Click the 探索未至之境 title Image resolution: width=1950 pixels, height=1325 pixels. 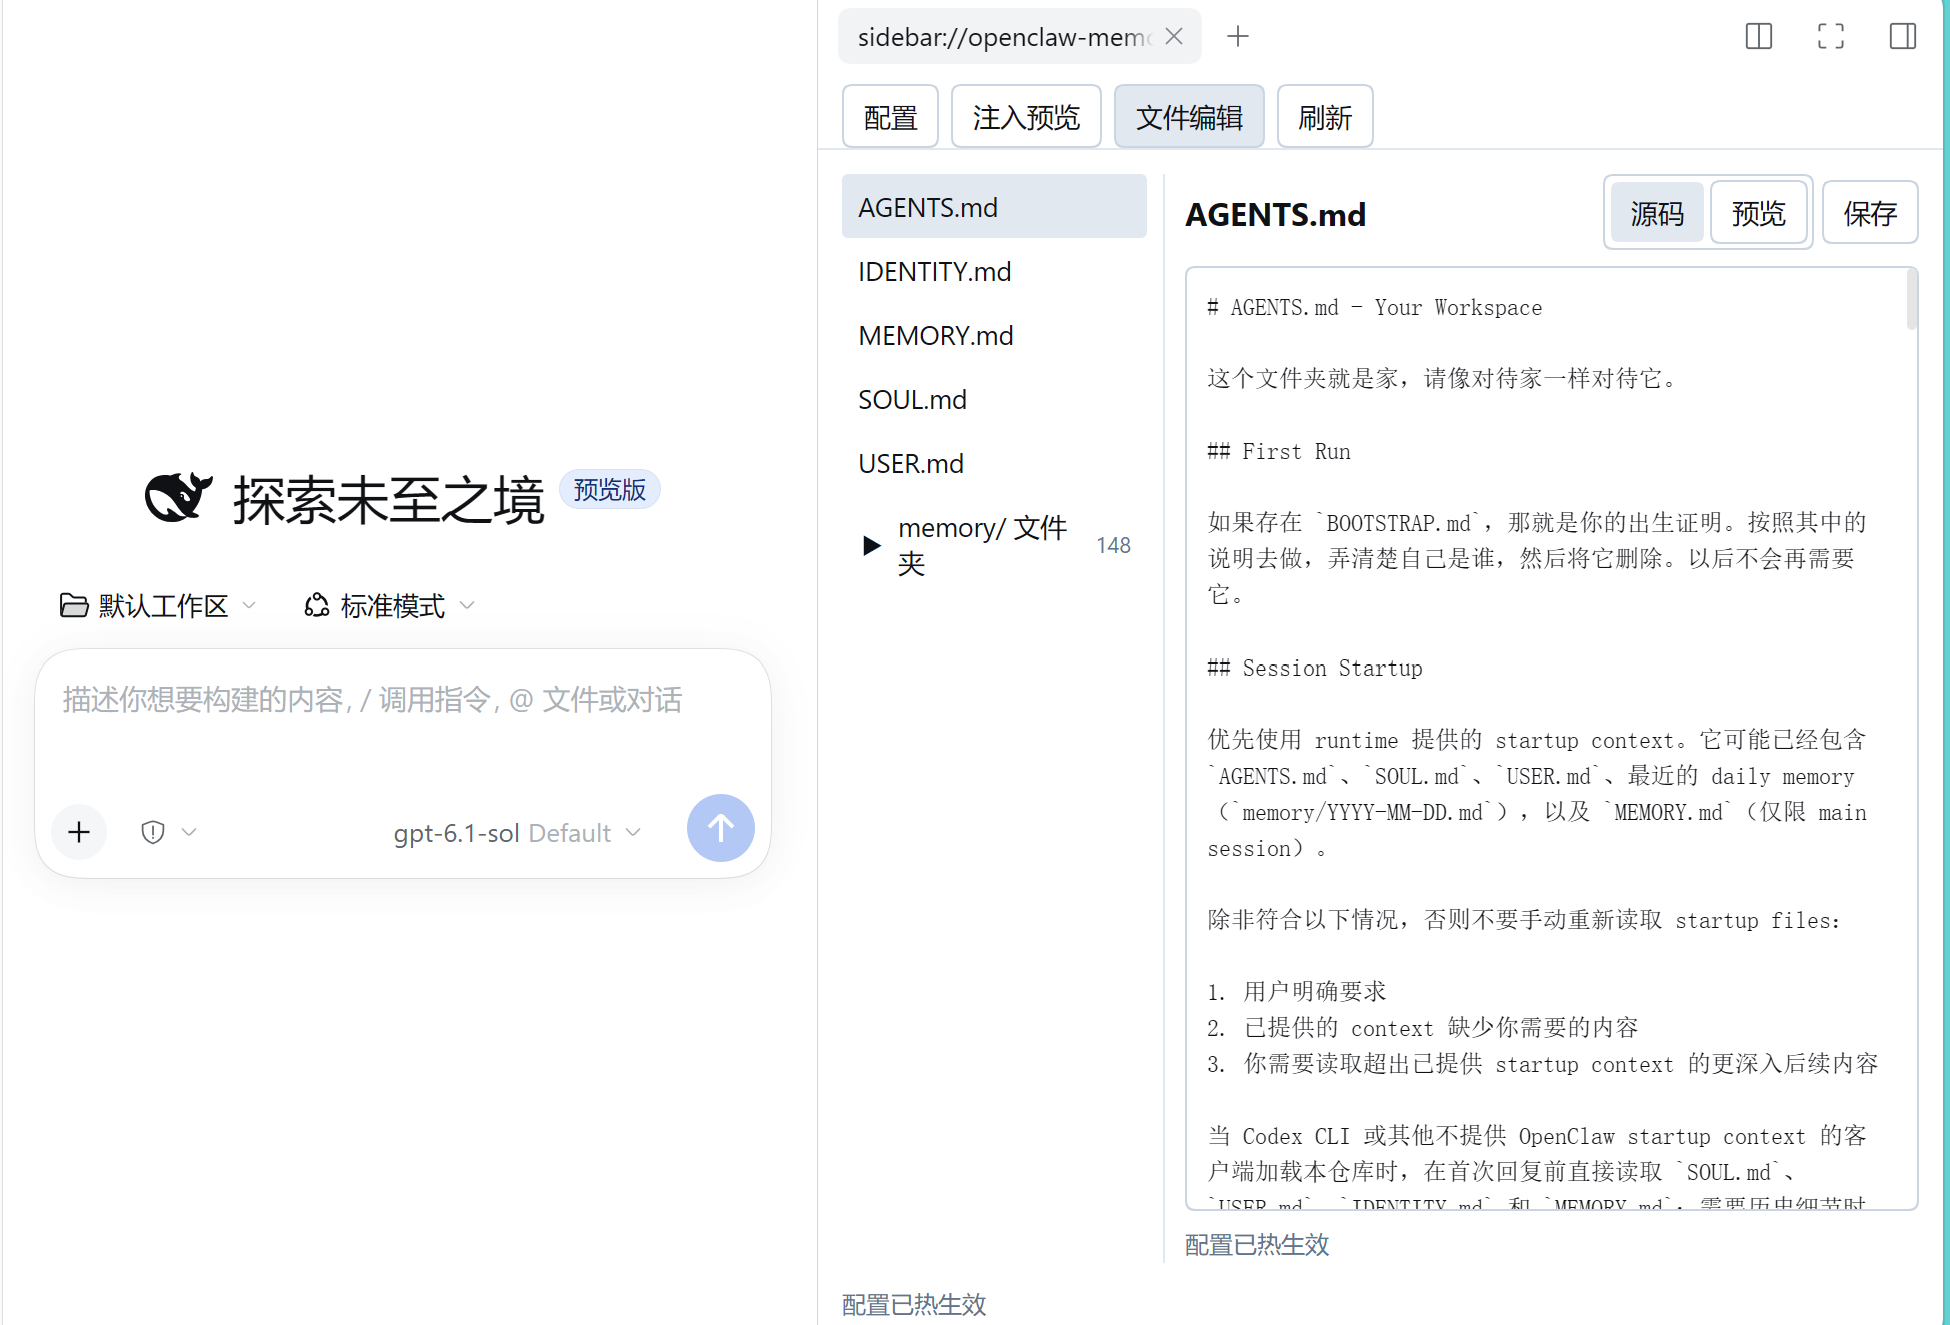click(389, 499)
